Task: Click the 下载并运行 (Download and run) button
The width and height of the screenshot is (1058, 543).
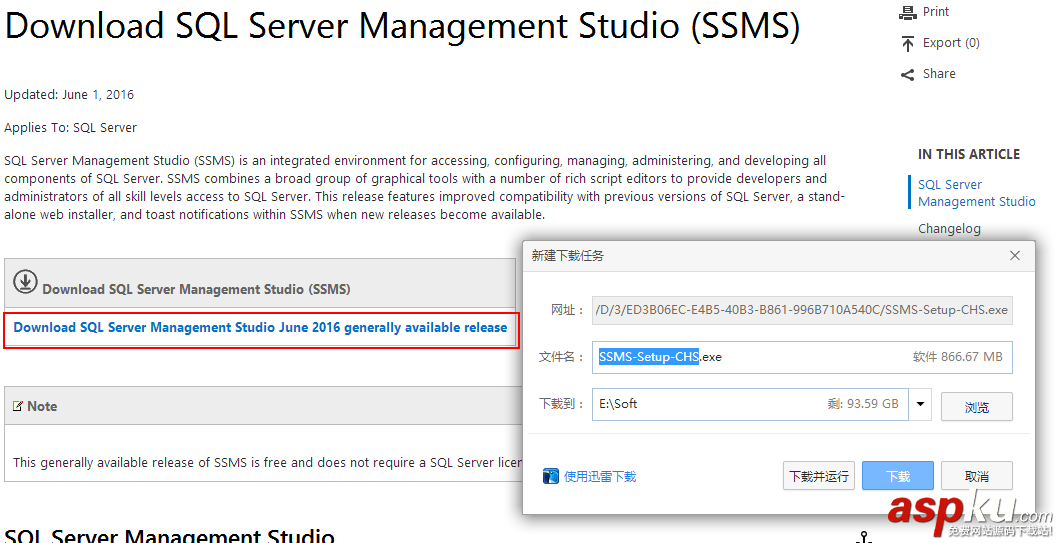Action: click(818, 476)
